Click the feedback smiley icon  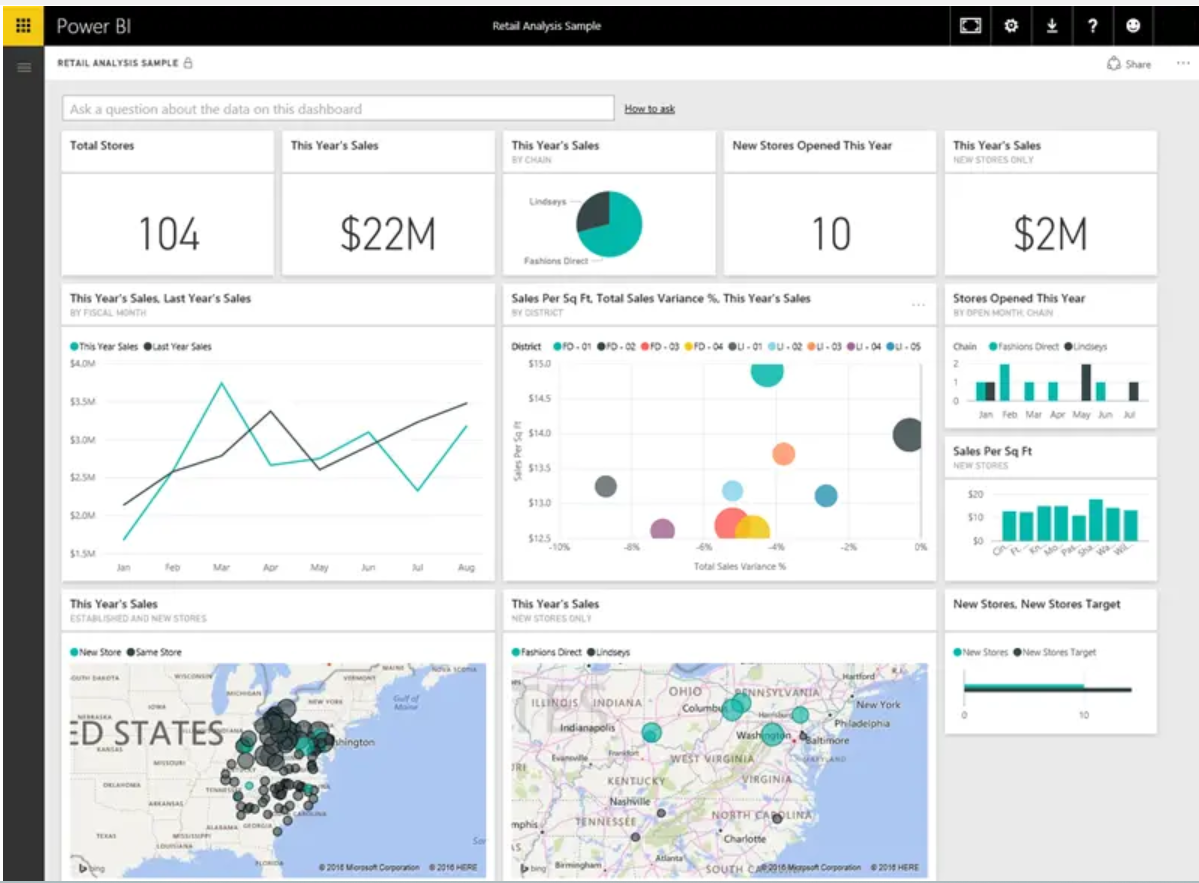[1133, 27]
